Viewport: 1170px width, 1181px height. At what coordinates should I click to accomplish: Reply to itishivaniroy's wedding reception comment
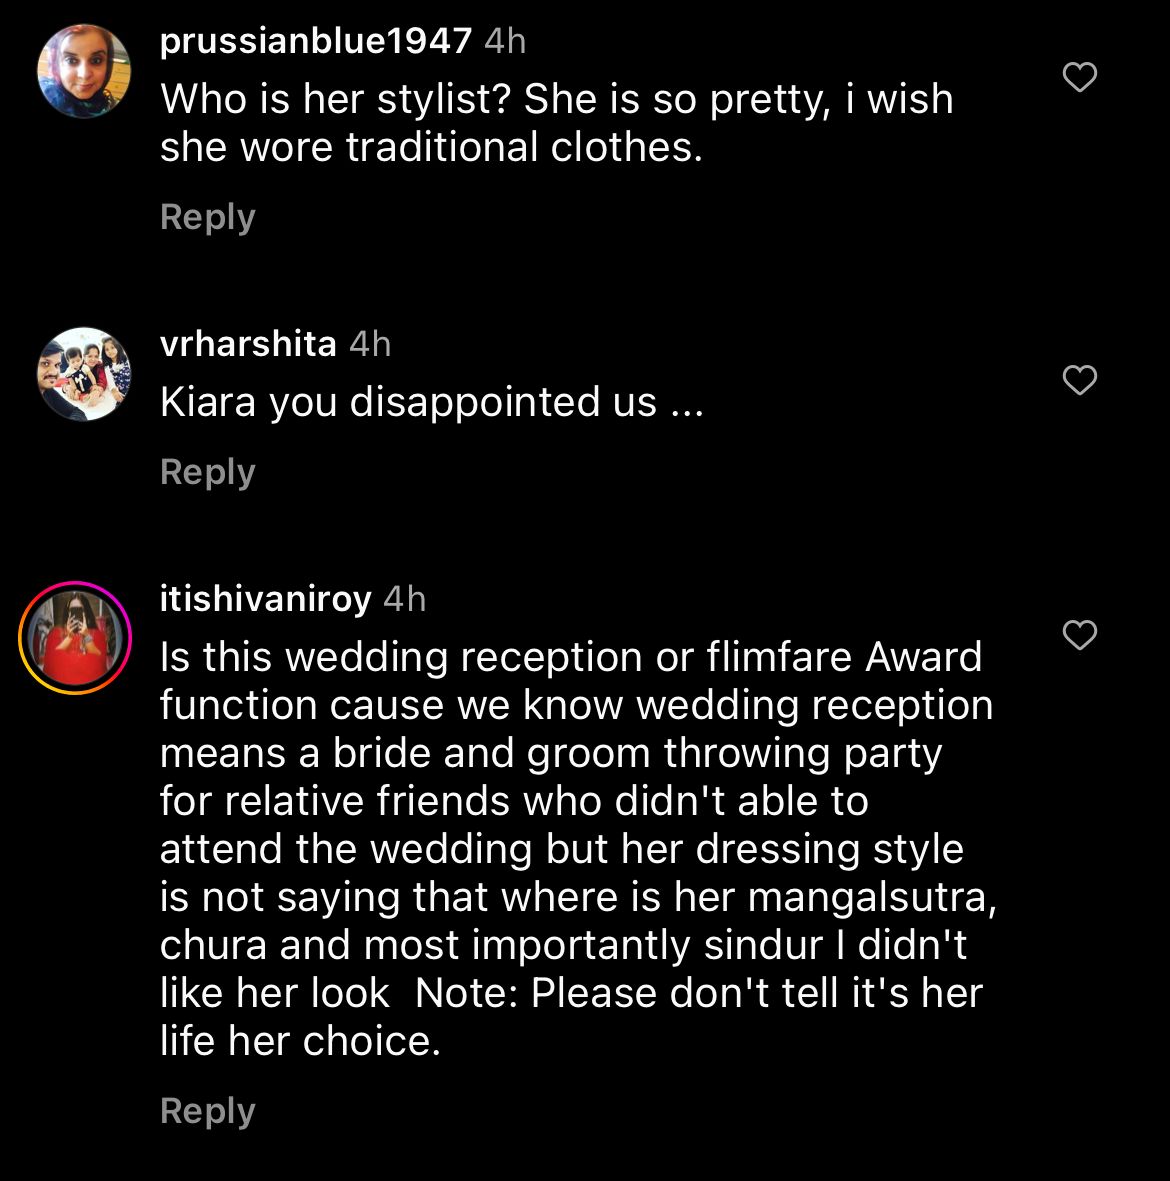(208, 1111)
